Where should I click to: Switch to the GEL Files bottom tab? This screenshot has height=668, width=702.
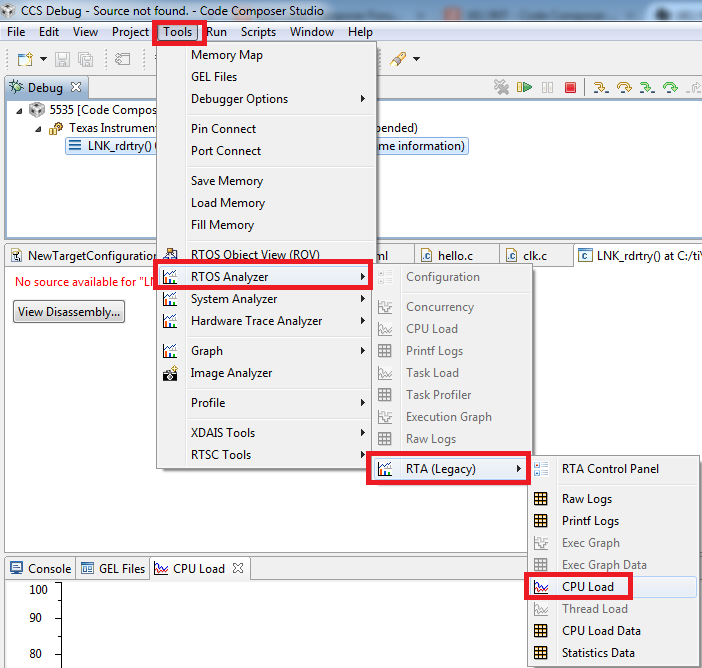point(113,569)
